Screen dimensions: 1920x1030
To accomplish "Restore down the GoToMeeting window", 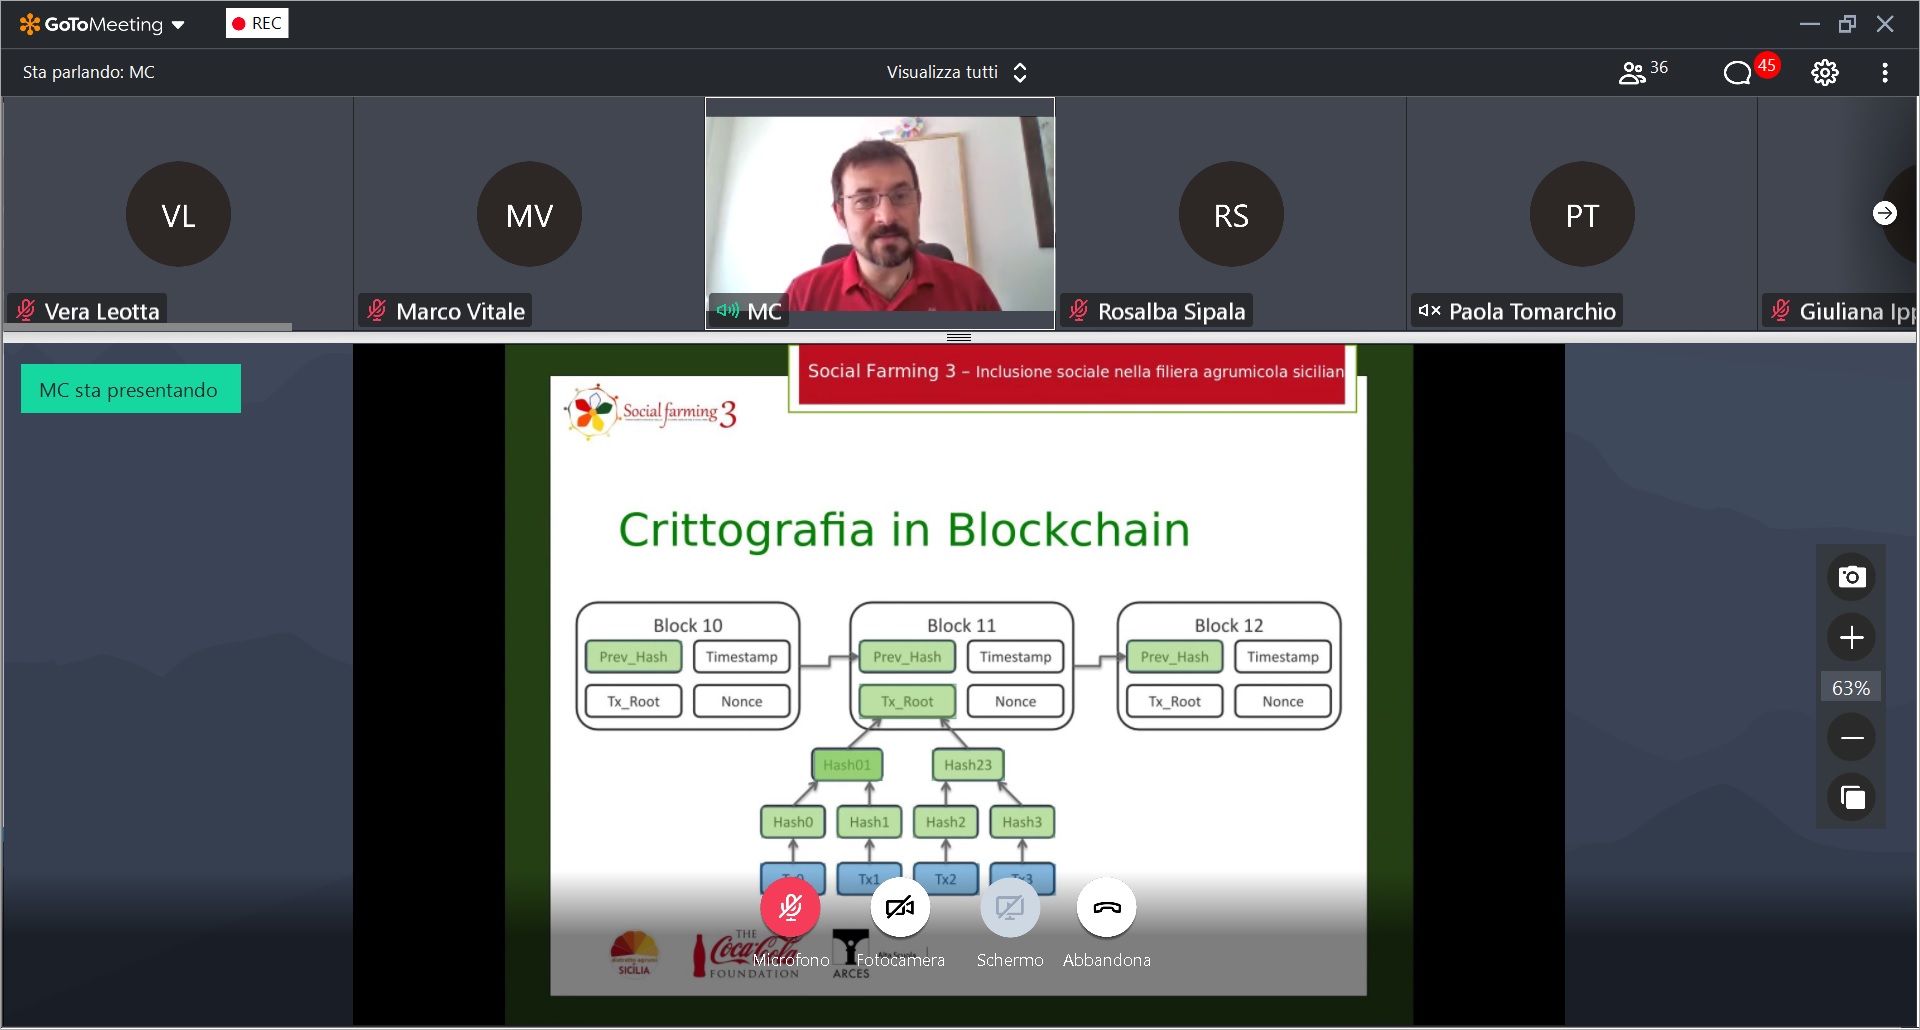I will coord(1847,24).
